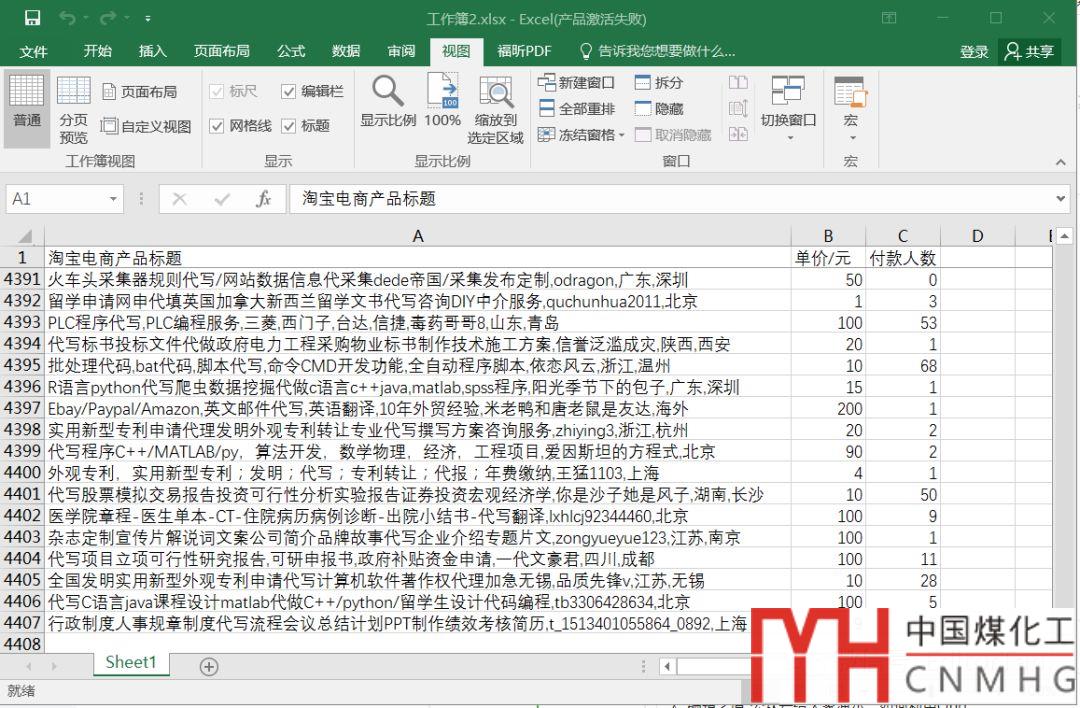Toggle the Ruler (标尺) checkbox
The height and width of the screenshot is (708, 1080).
coord(233,91)
